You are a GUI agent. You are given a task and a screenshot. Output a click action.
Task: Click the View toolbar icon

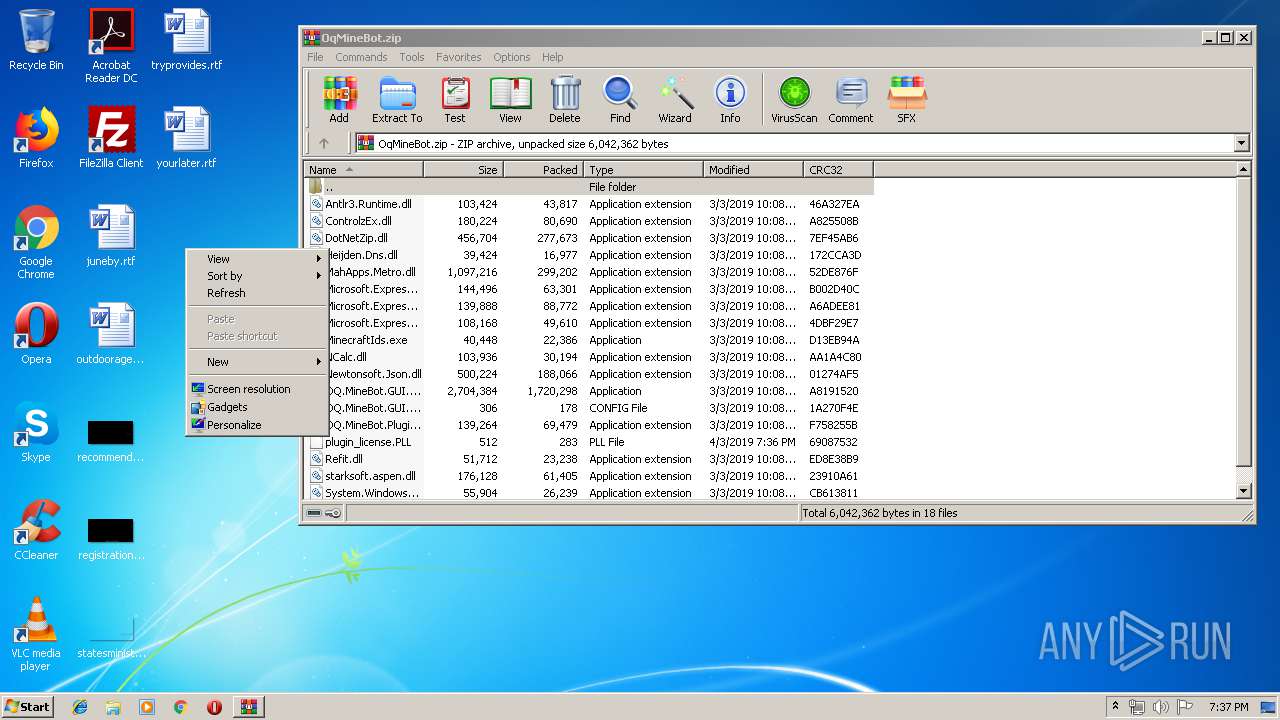point(510,100)
